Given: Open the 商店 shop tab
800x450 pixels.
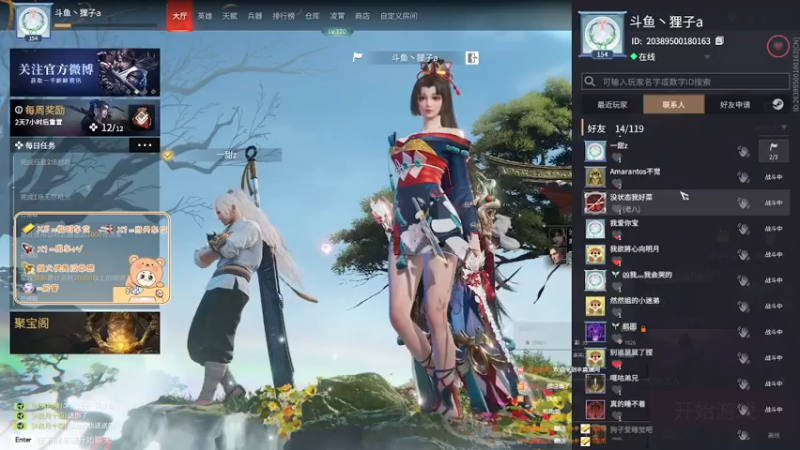Looking at the screenshot, I should click(x=362, y=16).
